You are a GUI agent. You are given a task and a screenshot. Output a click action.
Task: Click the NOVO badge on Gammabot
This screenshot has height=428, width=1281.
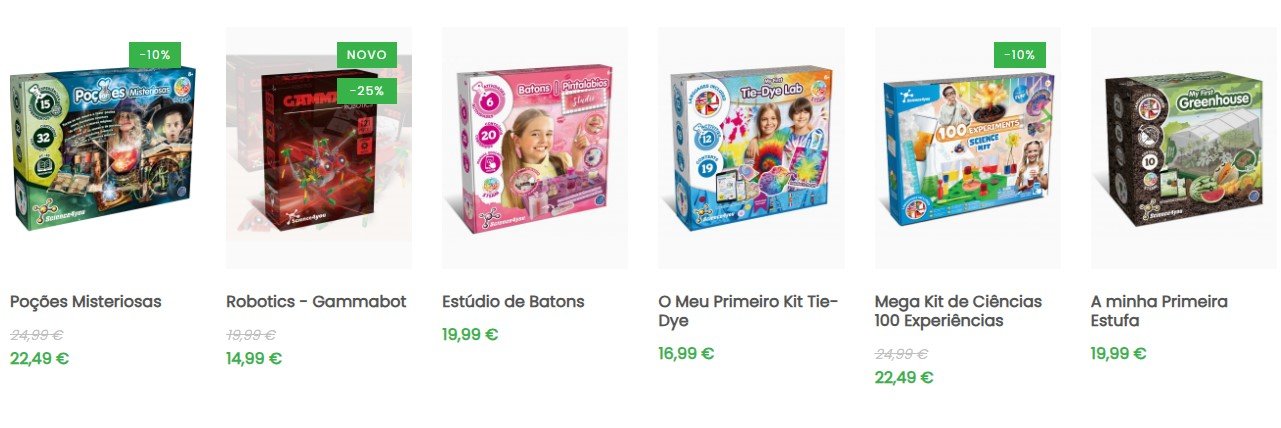coord(367,55)
